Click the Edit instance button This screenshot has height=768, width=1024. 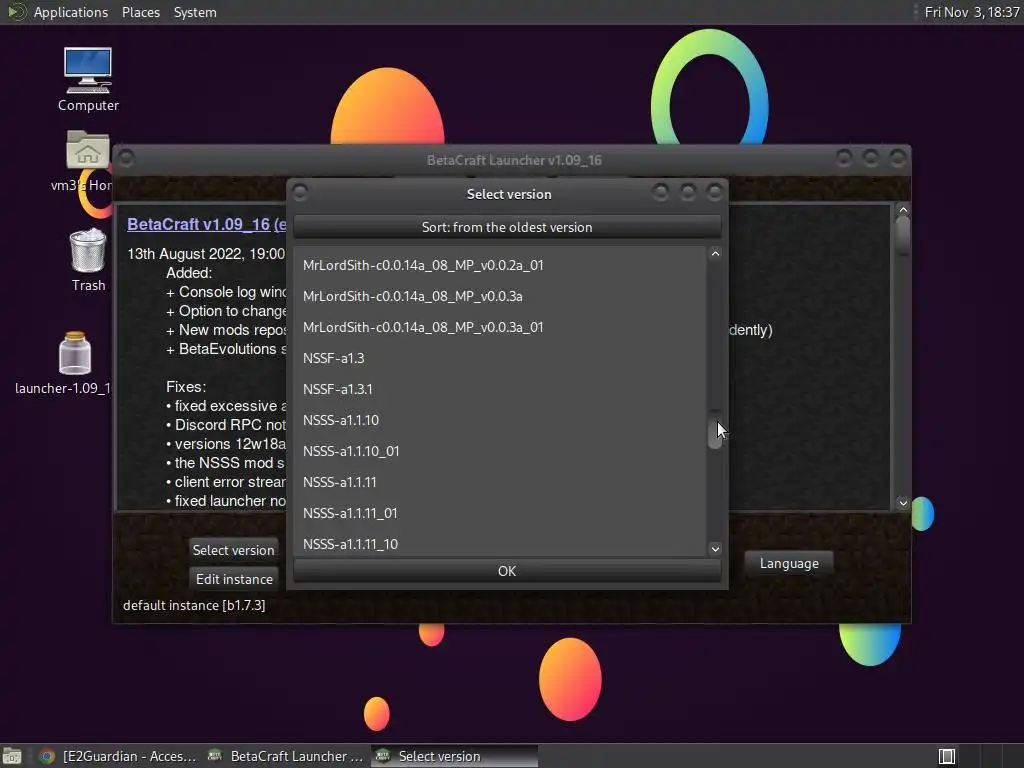(234, 579)
